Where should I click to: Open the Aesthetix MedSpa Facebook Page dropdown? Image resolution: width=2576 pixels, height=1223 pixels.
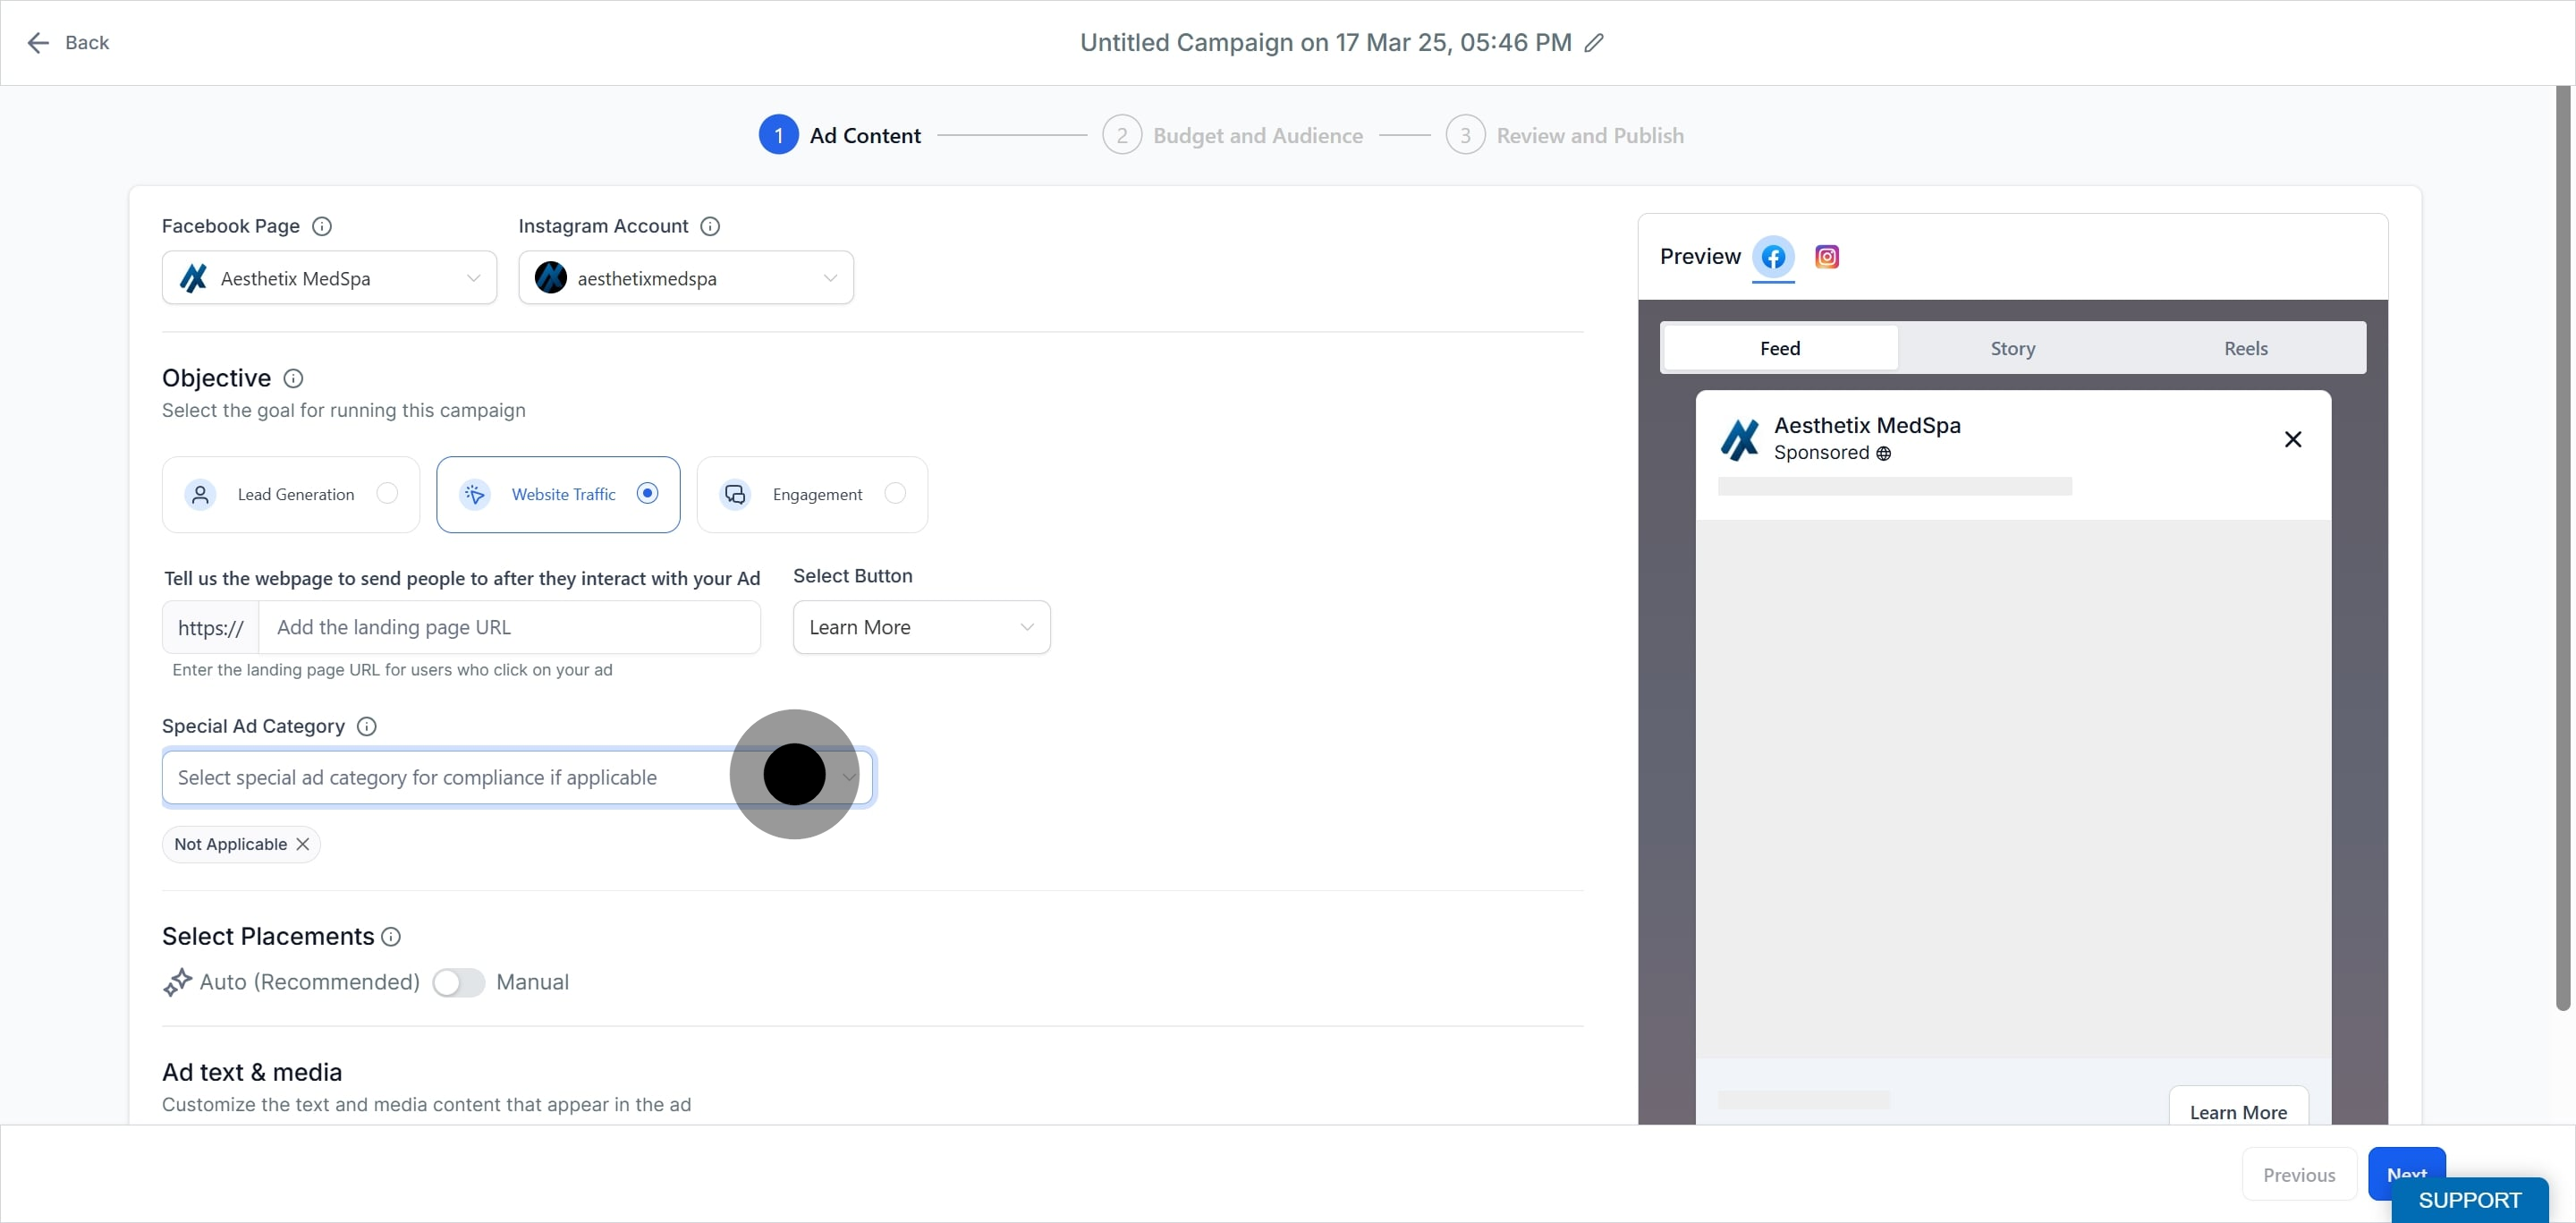point(329,278)
